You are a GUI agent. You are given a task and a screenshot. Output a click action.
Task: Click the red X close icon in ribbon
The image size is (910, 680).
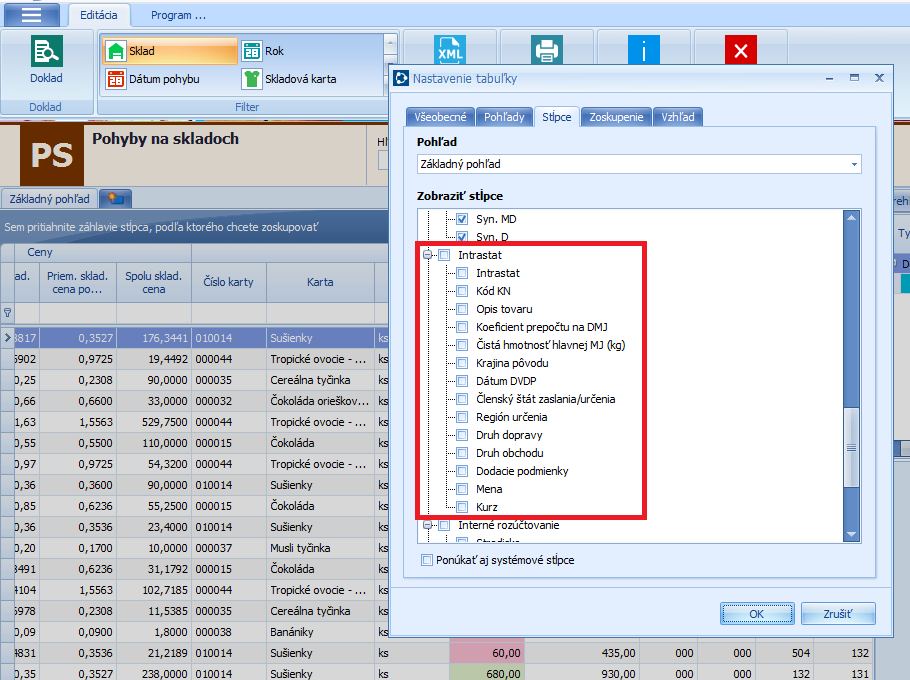(x=741, y=50)
